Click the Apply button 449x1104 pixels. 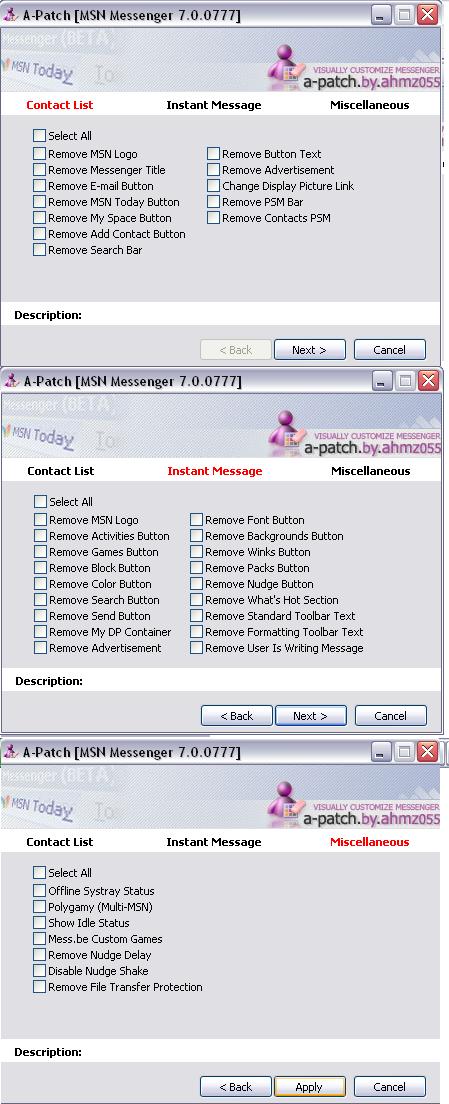coord(309,1086)
